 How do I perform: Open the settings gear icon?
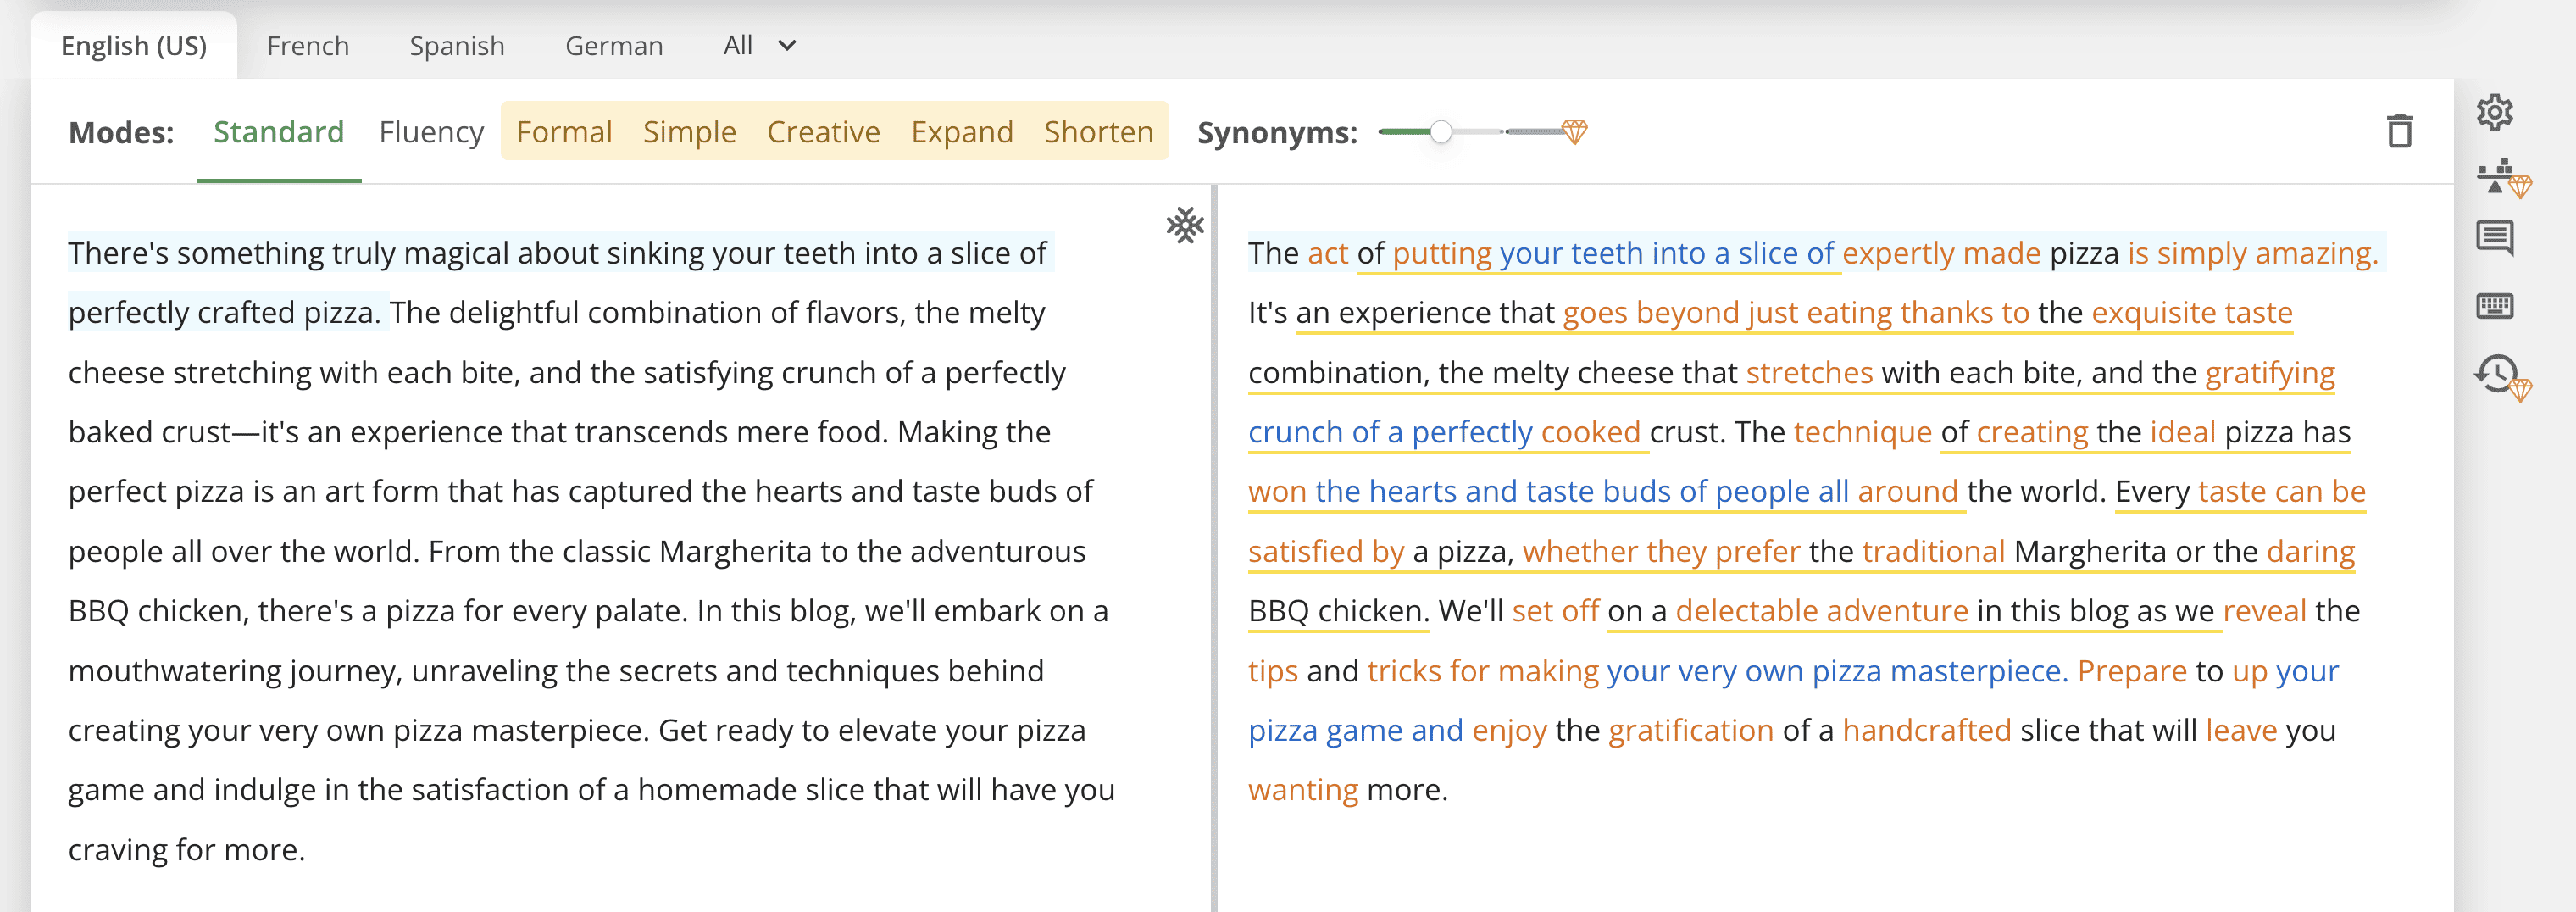[x=2494, y=112]
